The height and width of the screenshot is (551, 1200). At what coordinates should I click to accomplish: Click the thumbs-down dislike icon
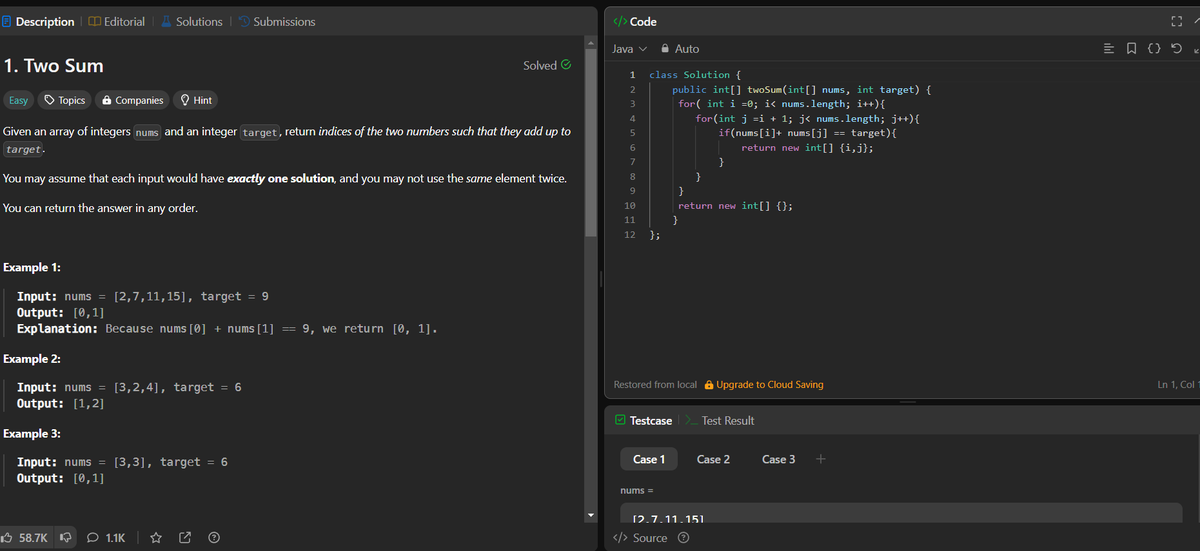tap(67, 538)
